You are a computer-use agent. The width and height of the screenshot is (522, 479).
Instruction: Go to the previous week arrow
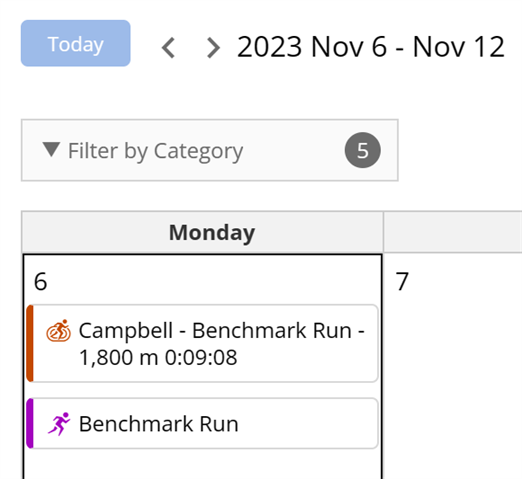point(168,48)
